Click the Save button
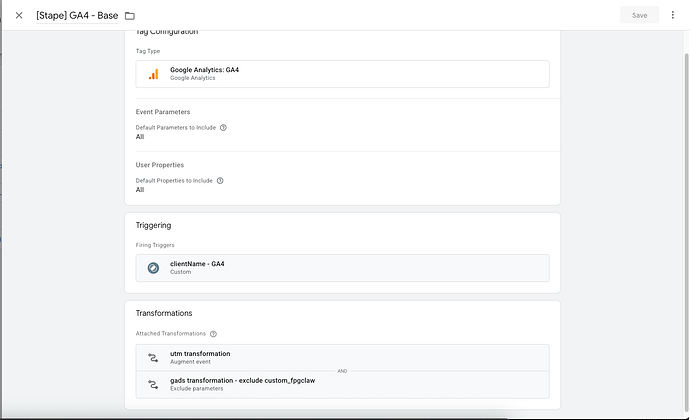Image resolution: width=690 pixels, height=420 pixels. point(639,15)
